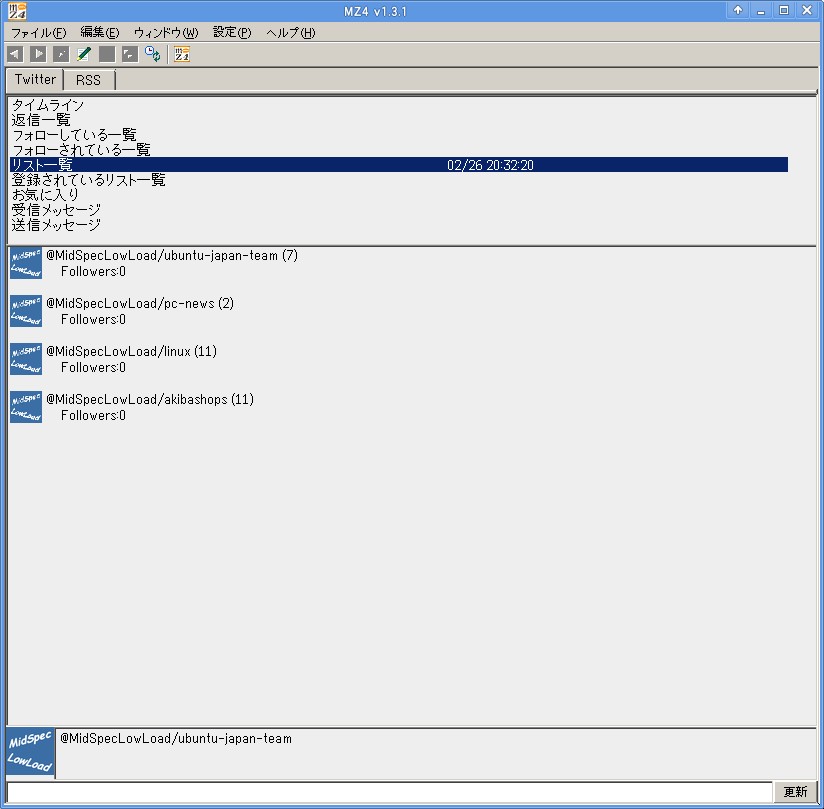This screenshot has width=824, height=809.
Task: Click avatar icon of akibashops list
Action: 26,407
